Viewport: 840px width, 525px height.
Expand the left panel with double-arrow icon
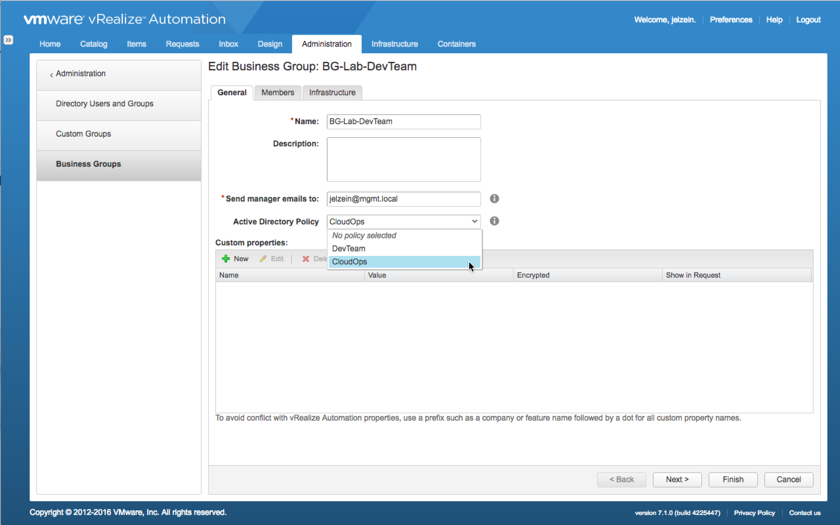(x=8, y=40)
